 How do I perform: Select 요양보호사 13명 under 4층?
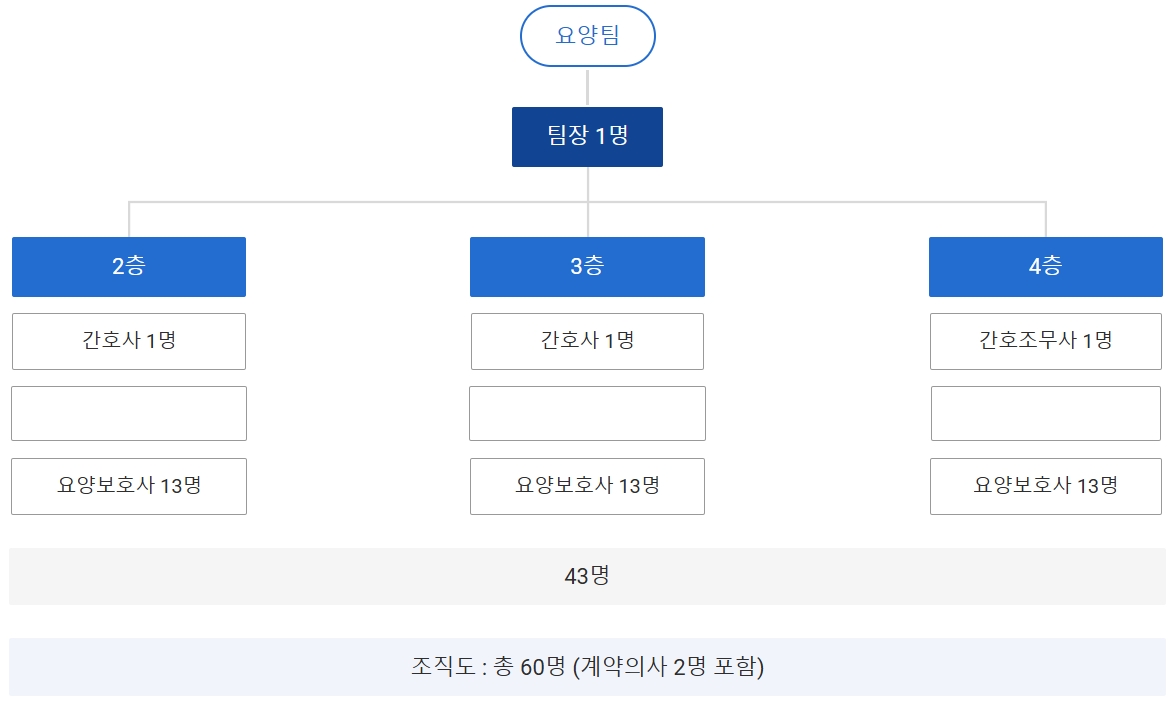point(1045,486)
